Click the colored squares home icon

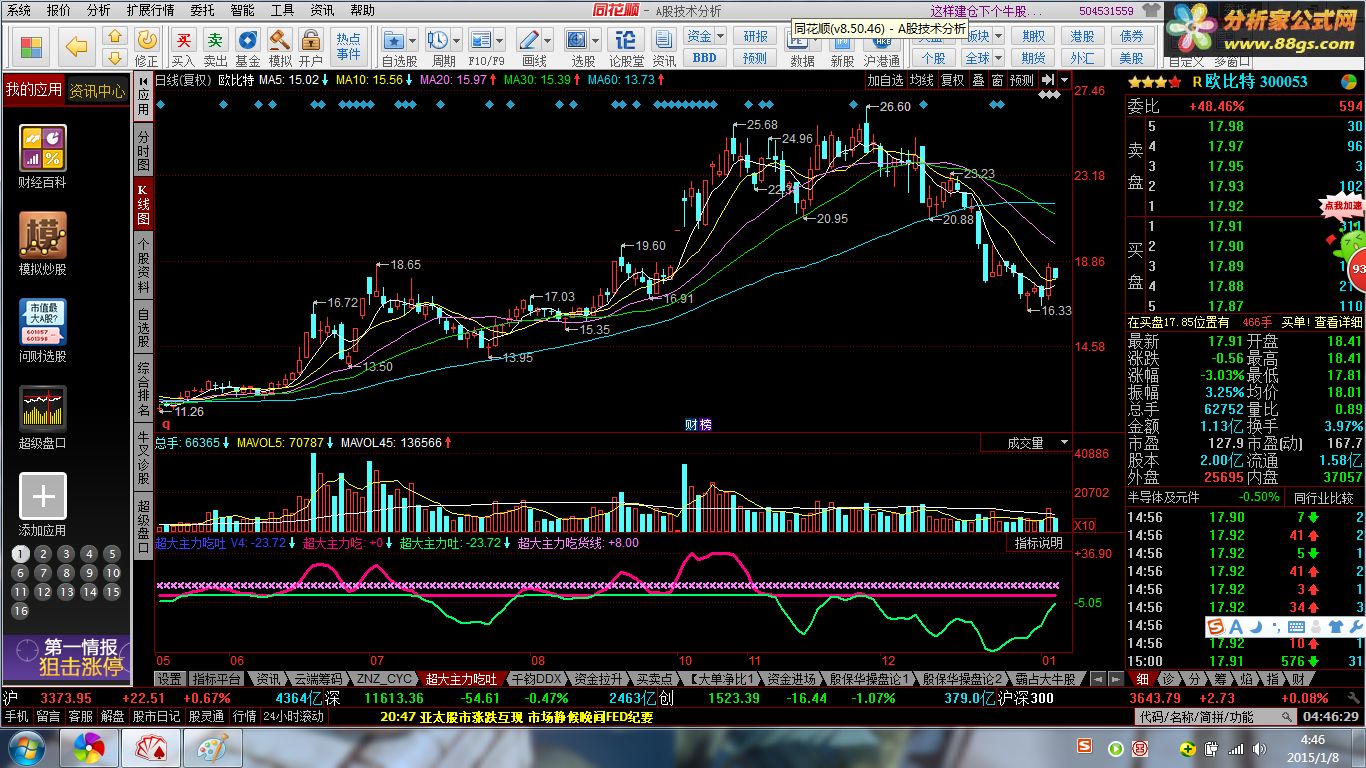click(32, 46)
